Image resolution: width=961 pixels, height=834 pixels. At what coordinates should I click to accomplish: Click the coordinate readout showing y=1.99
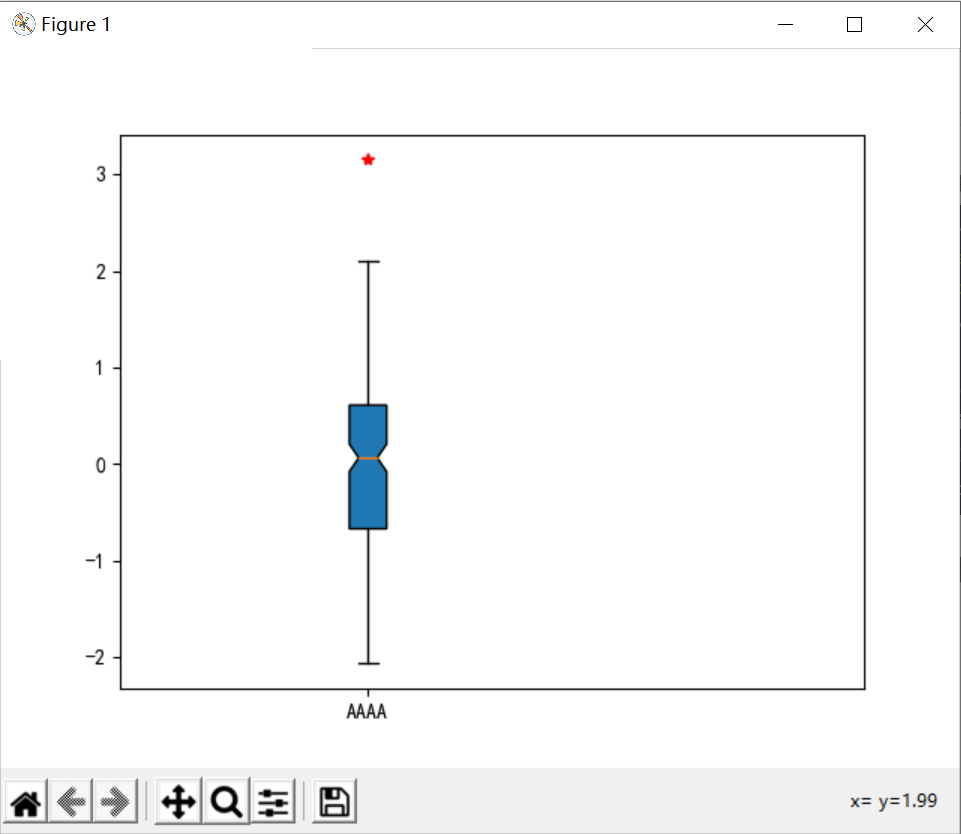(893, 800)
